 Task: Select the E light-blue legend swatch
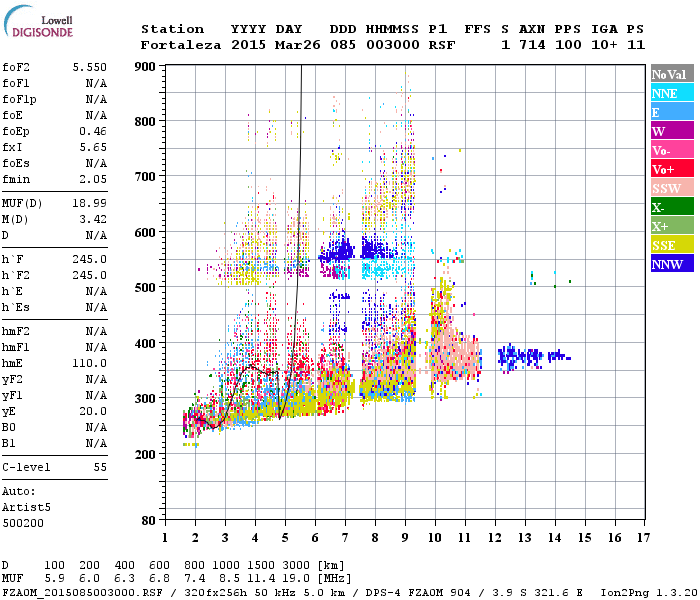[x=672, y=112]
